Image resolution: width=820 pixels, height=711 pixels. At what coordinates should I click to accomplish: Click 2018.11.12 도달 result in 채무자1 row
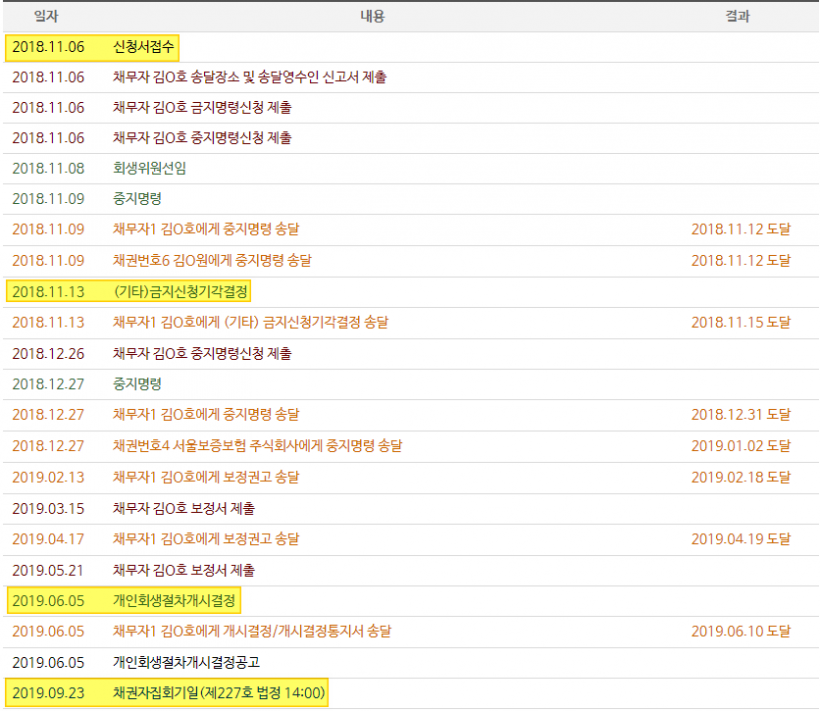[741, 229]
